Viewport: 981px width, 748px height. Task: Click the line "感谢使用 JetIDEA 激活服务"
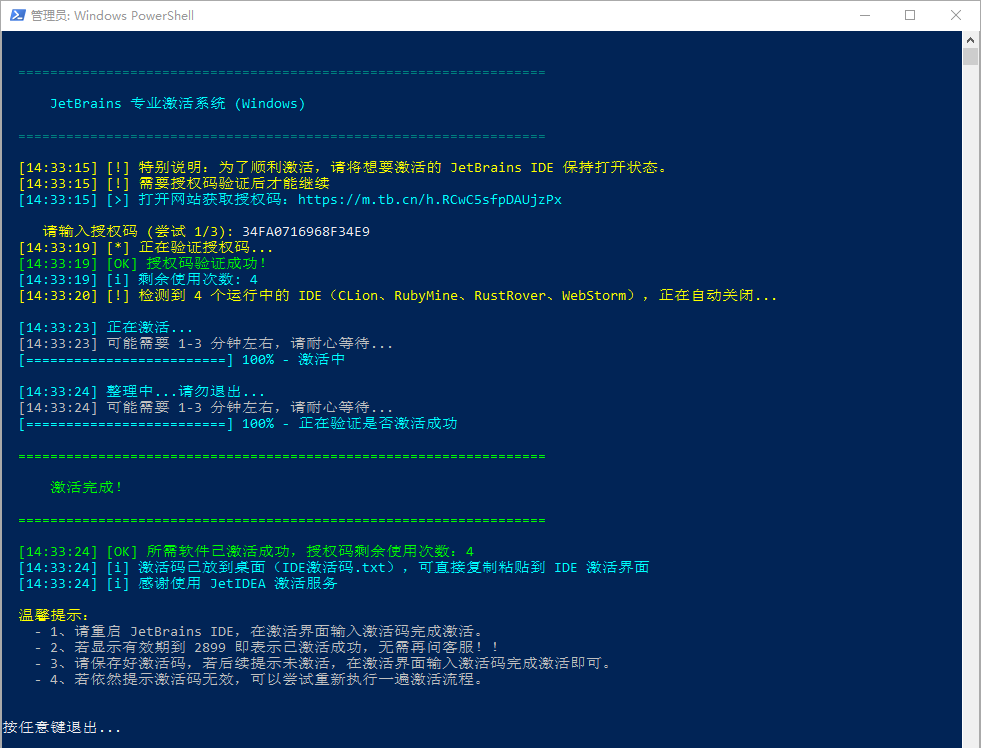coord(178,584)
